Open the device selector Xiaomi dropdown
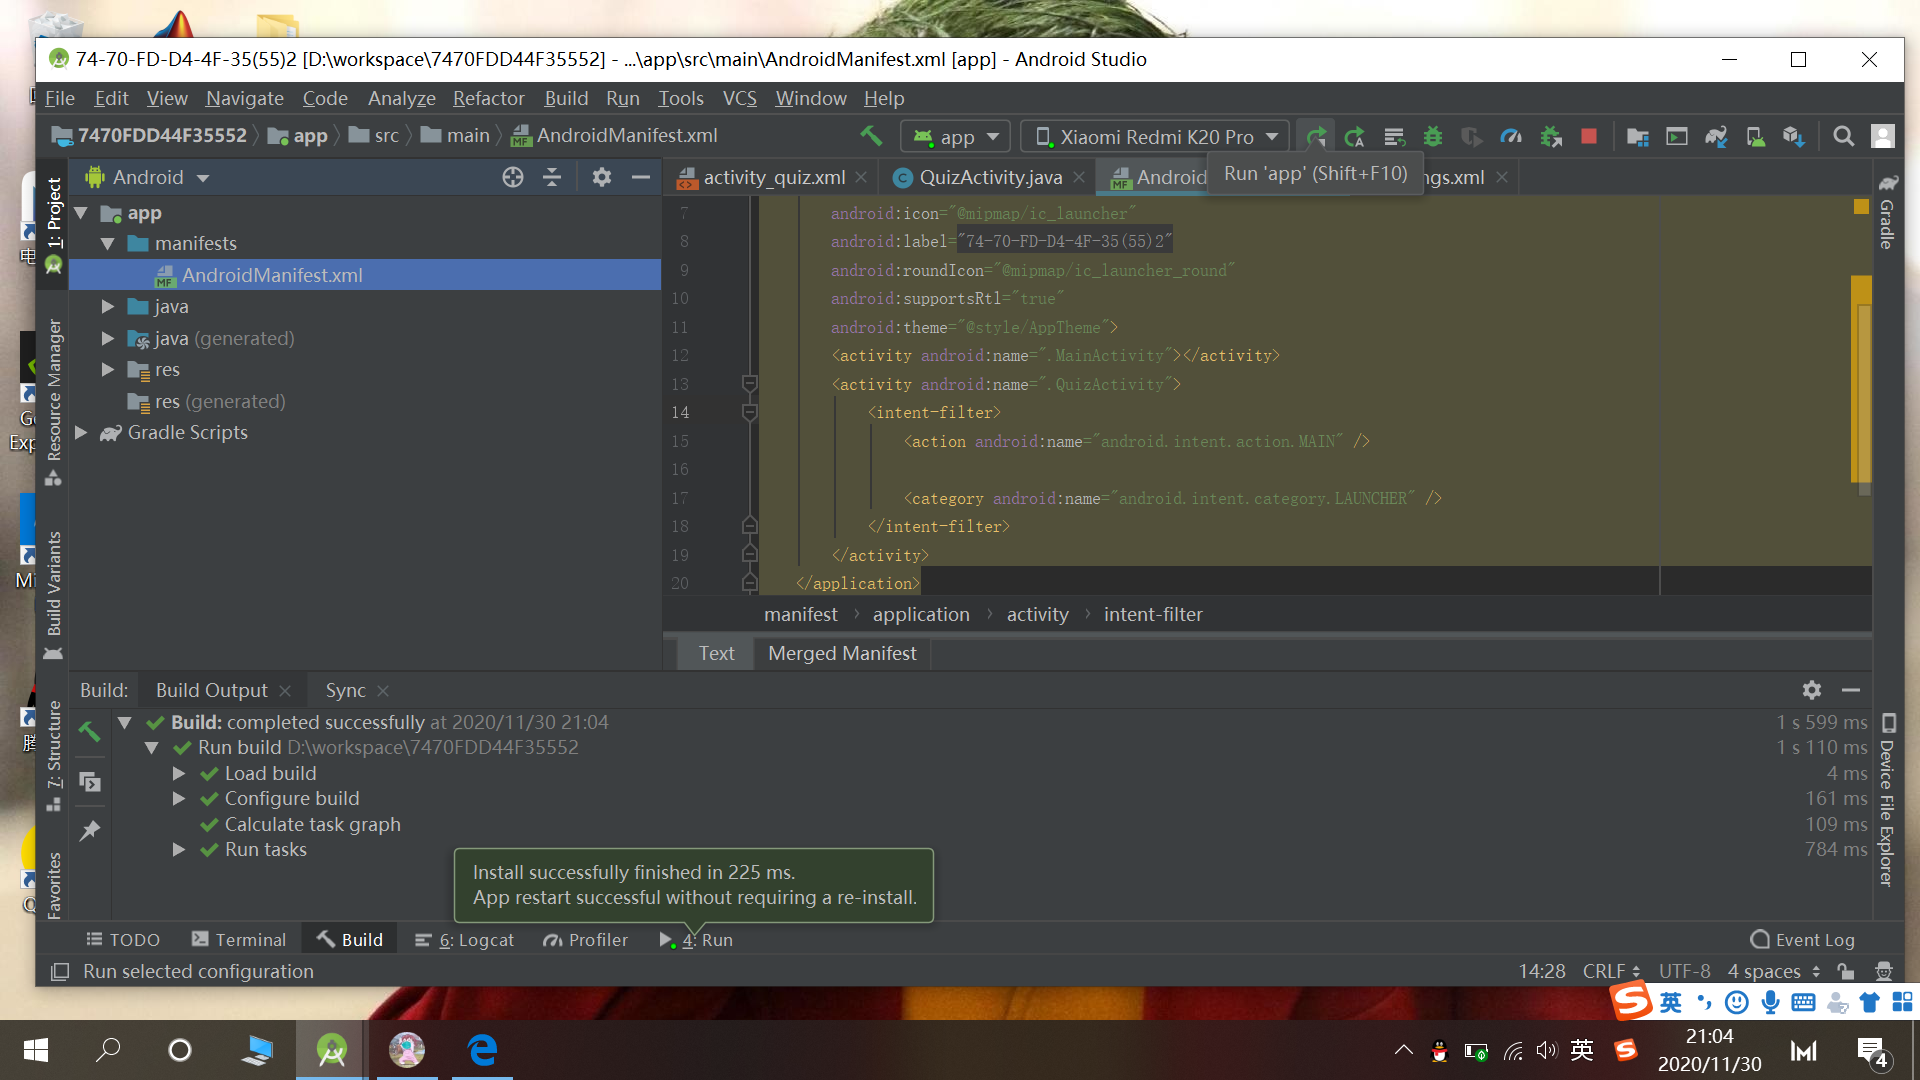Viewport: 1920px width, 1080px height. click(x=1156, y=137)
